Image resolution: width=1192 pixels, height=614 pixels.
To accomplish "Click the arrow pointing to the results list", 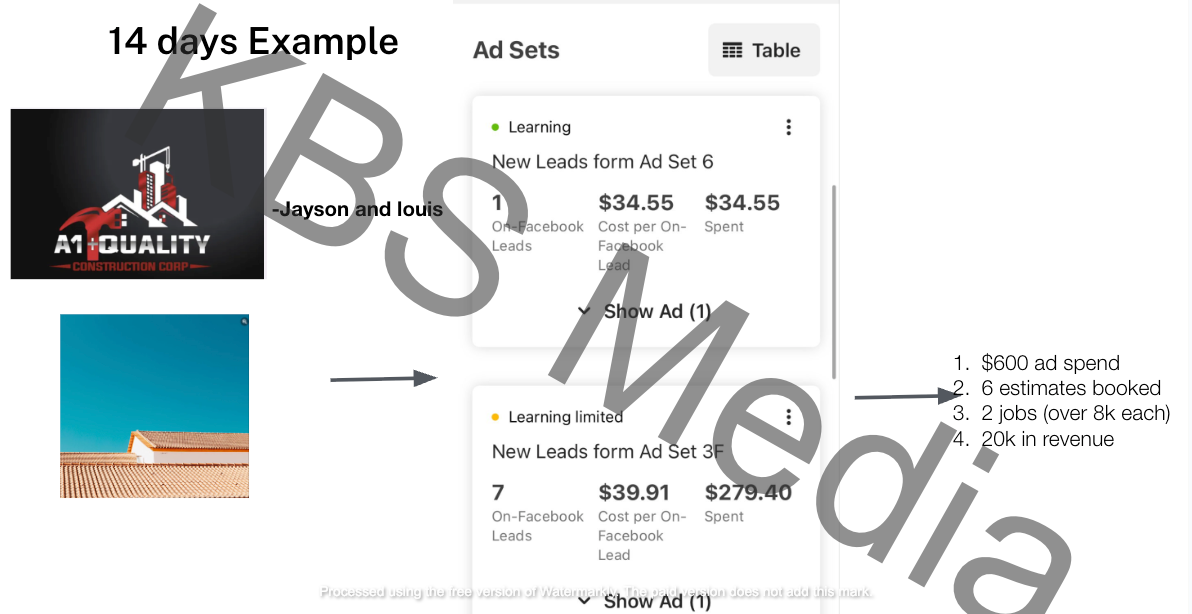I will [x=900, y=396].
